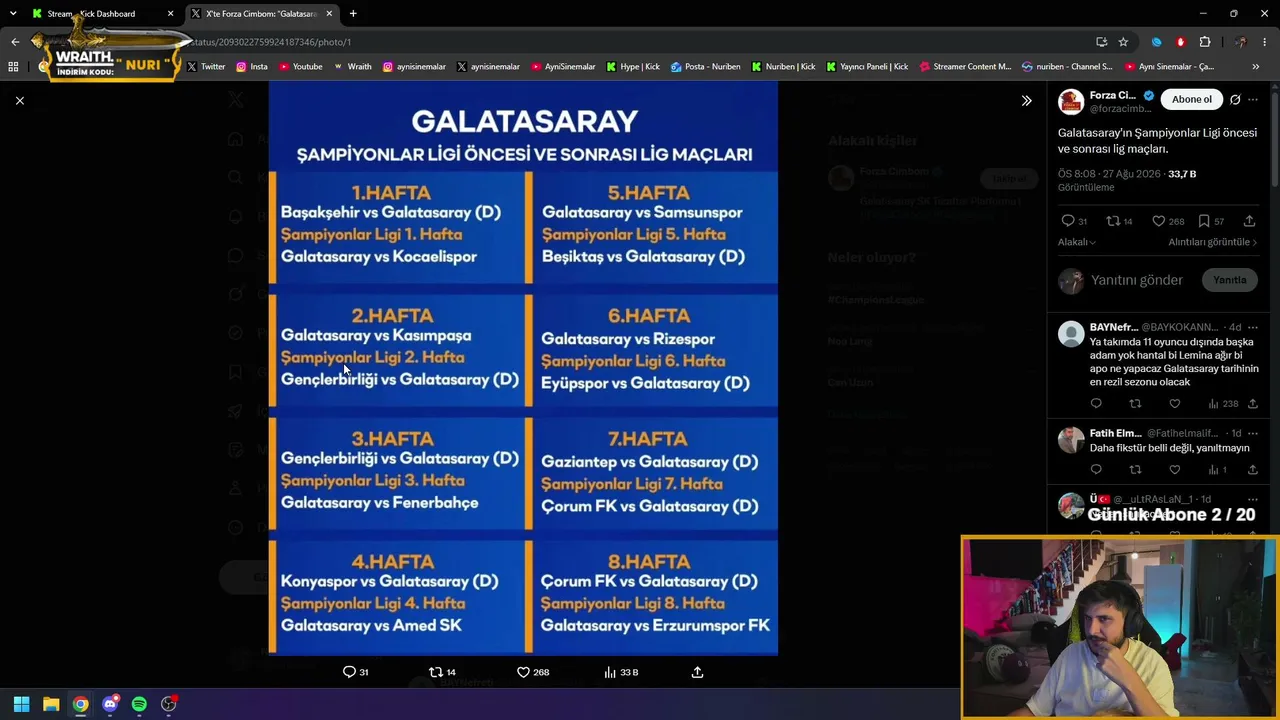Viewport: 1280px width, 720px height.
Task: Open the Nuriben | Kick bookmark
Action: pyautogui.click(x=783, y=67)
